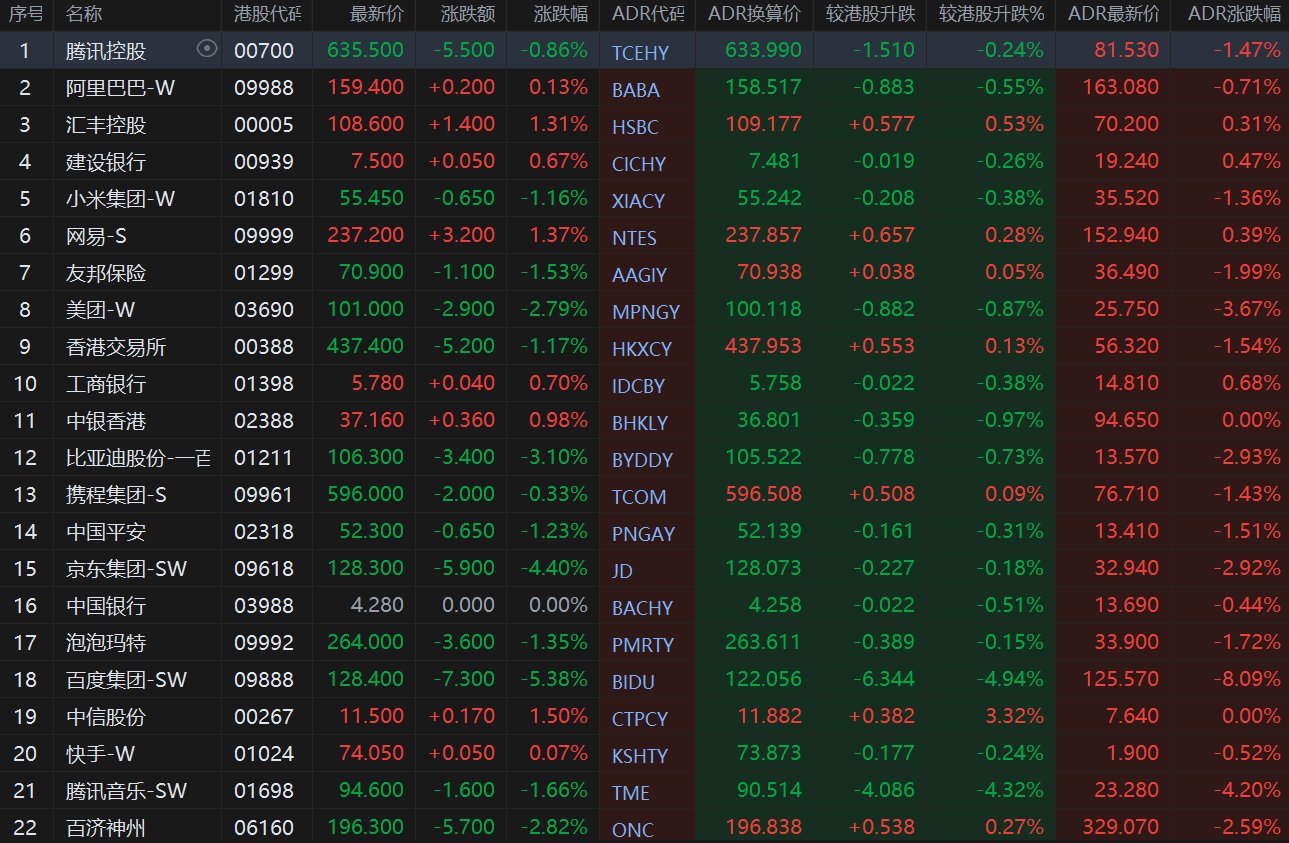The image size is (1289, 843).
Task: Open 比亚迪股份 stock entry
Action: point(138,458)
